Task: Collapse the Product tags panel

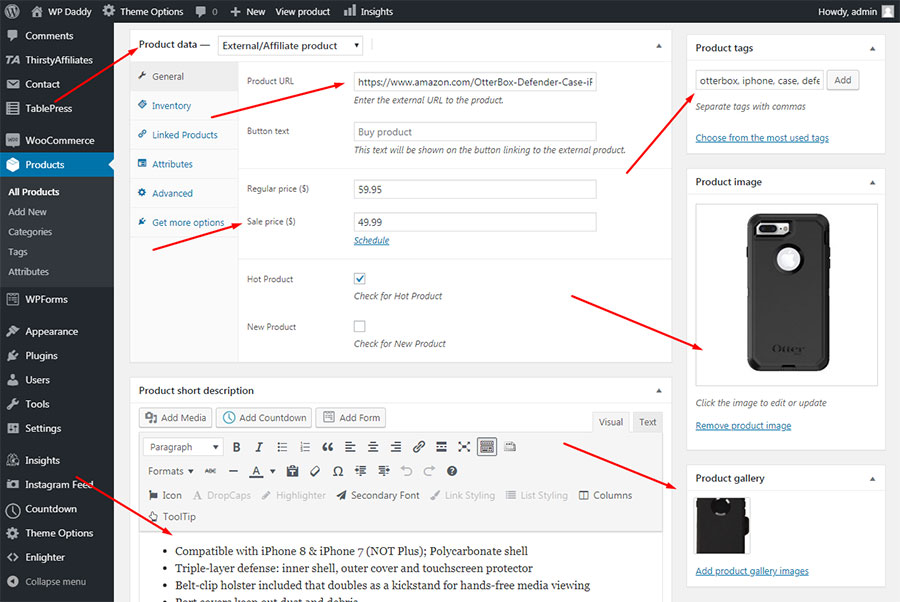Action: pyautogui.click(x=872, y=48)
